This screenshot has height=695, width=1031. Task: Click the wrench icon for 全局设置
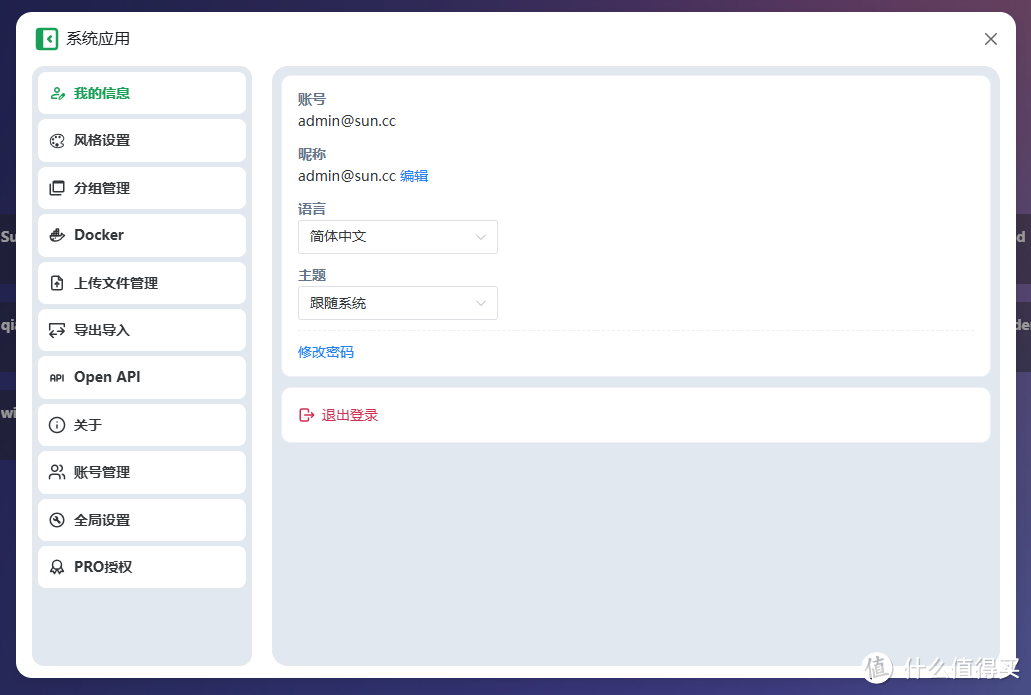(57, 520)
